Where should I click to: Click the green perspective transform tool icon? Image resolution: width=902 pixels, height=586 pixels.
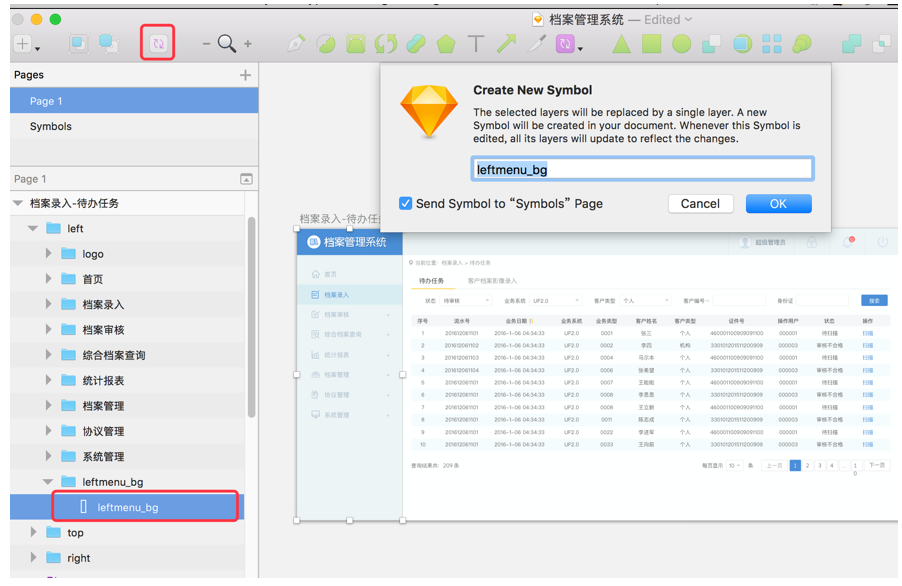[356, 44]
